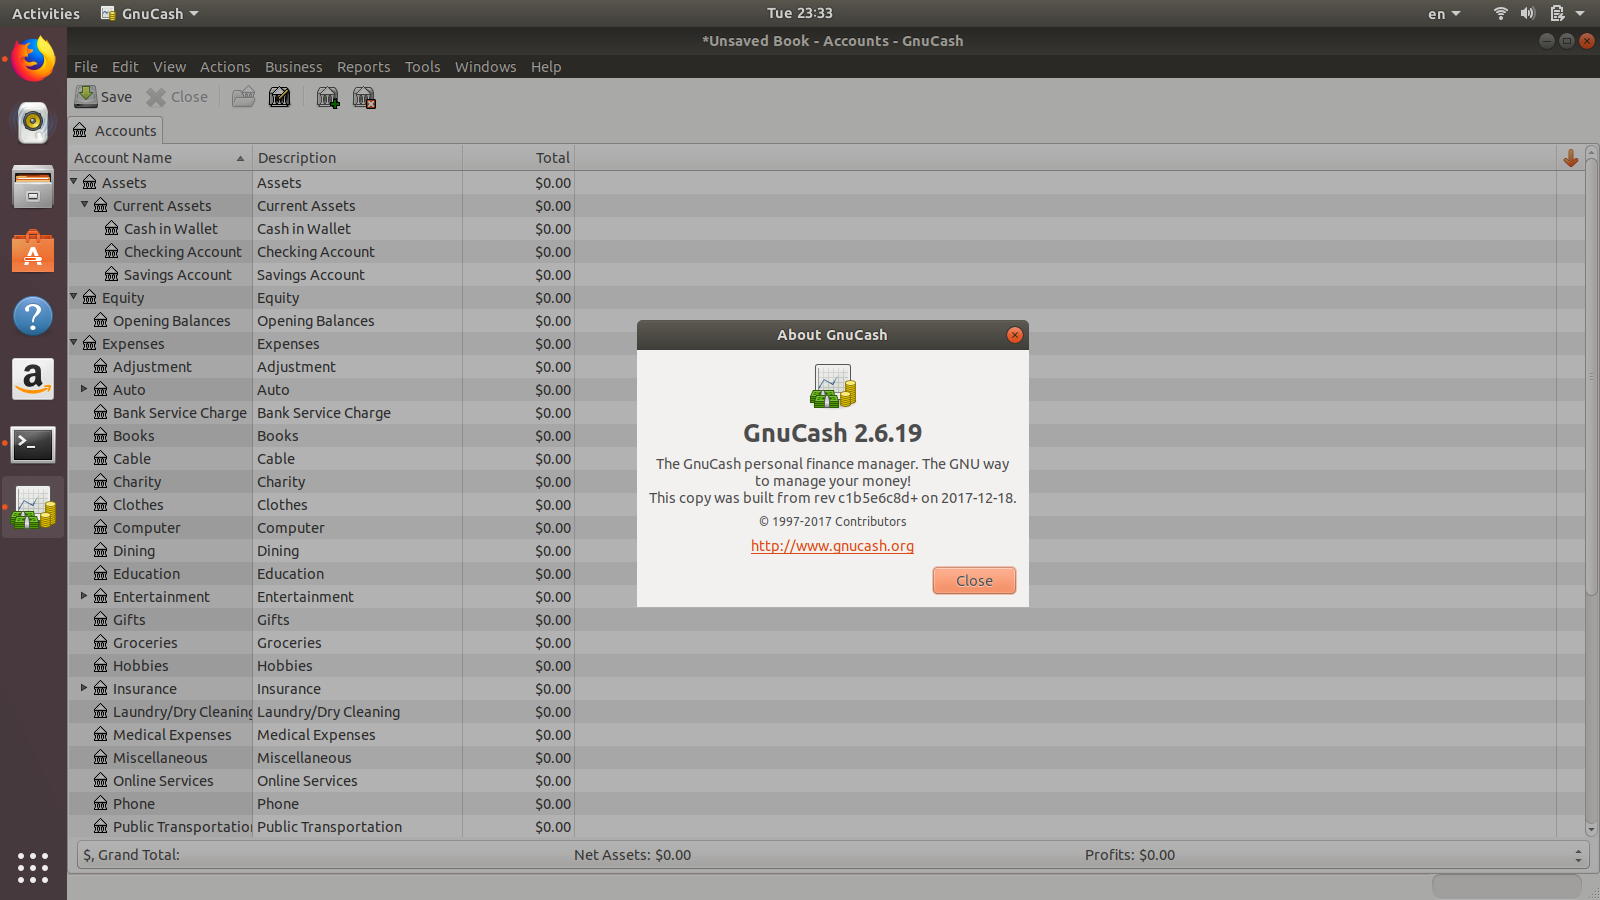Select the Accounts tab
This screenshot has width=1600, height=900.
click(116, 131)
